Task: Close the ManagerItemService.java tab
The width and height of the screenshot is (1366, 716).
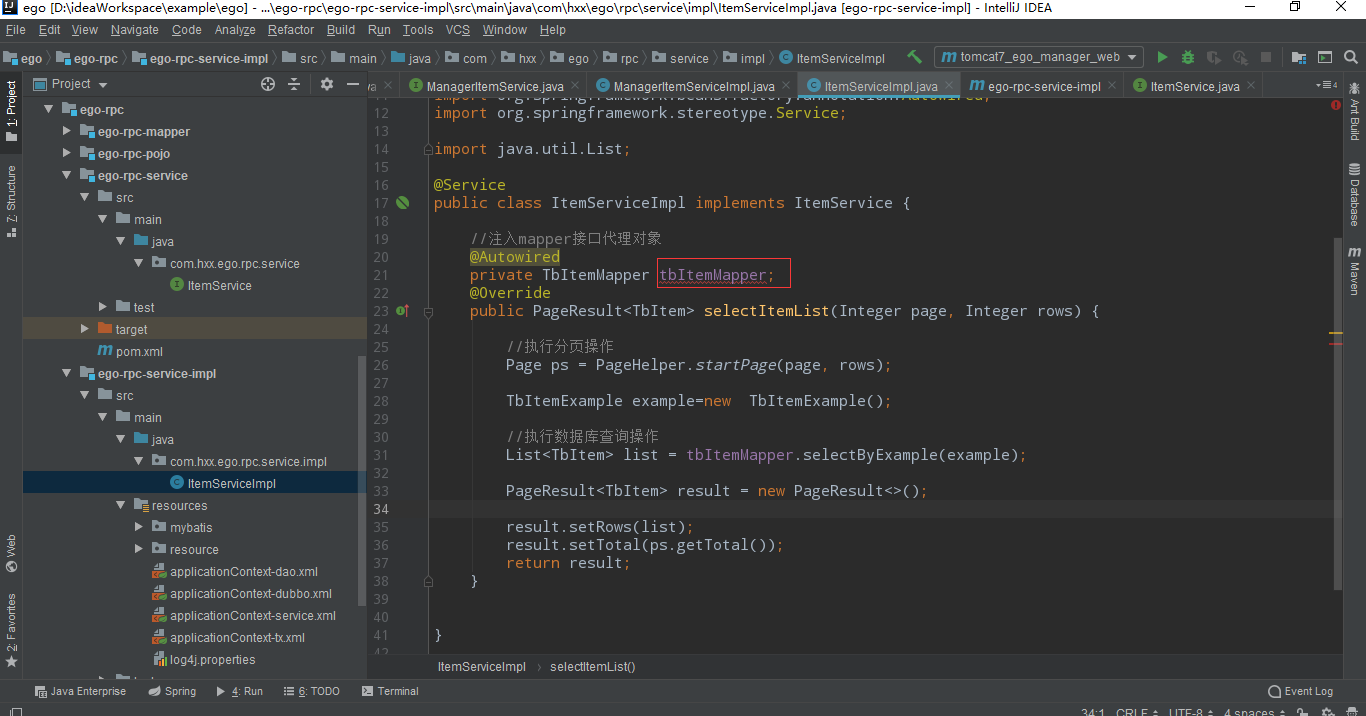Action: pos(573,86)
